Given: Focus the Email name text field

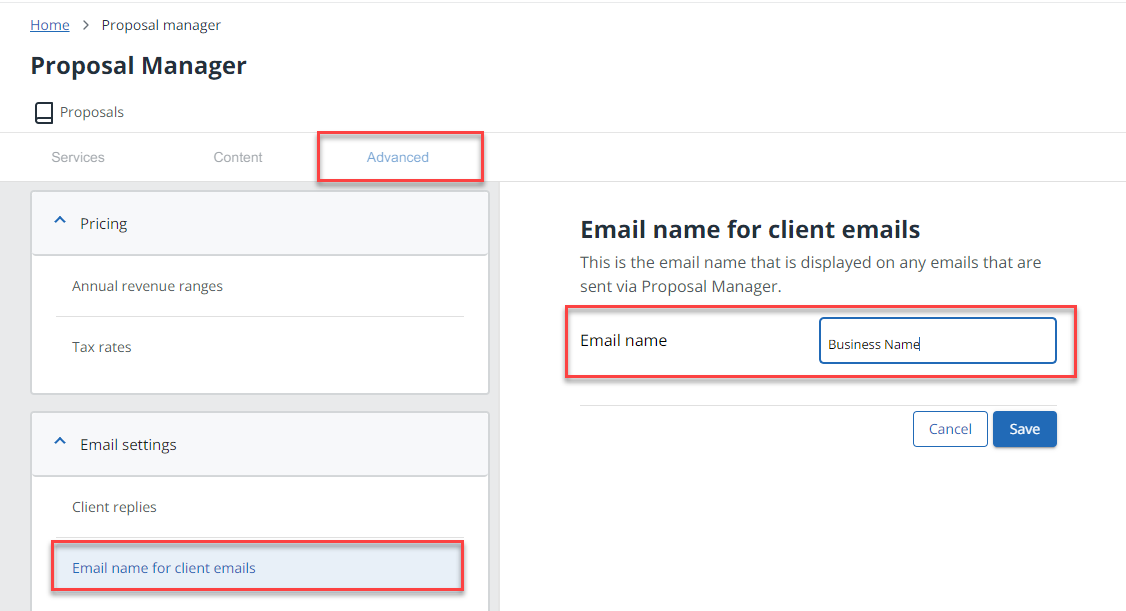Looking at the screenshot, I should (x=937, y=341).
